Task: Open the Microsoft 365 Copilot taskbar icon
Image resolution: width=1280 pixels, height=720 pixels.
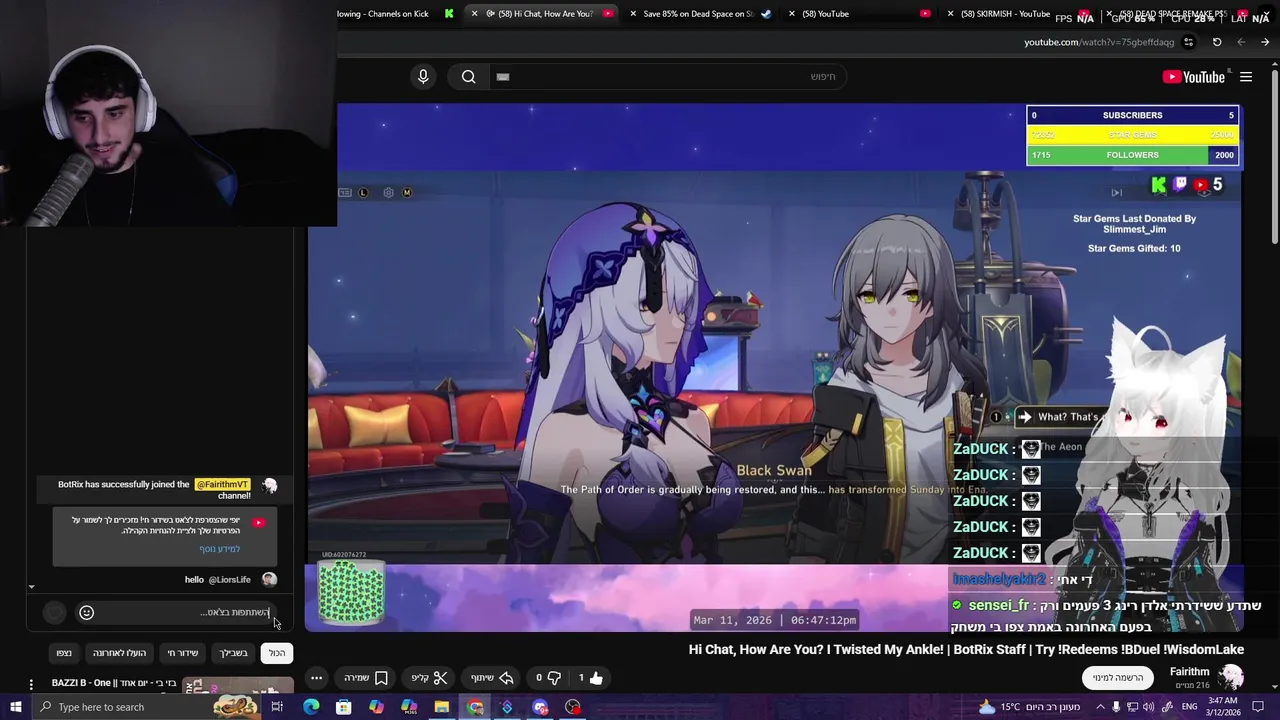Action: tap(409, 707)
